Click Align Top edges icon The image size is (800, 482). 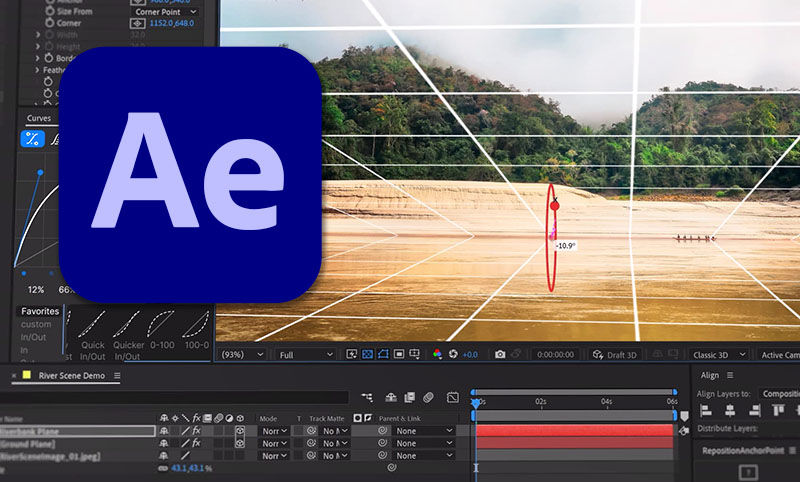coord(778,411)
